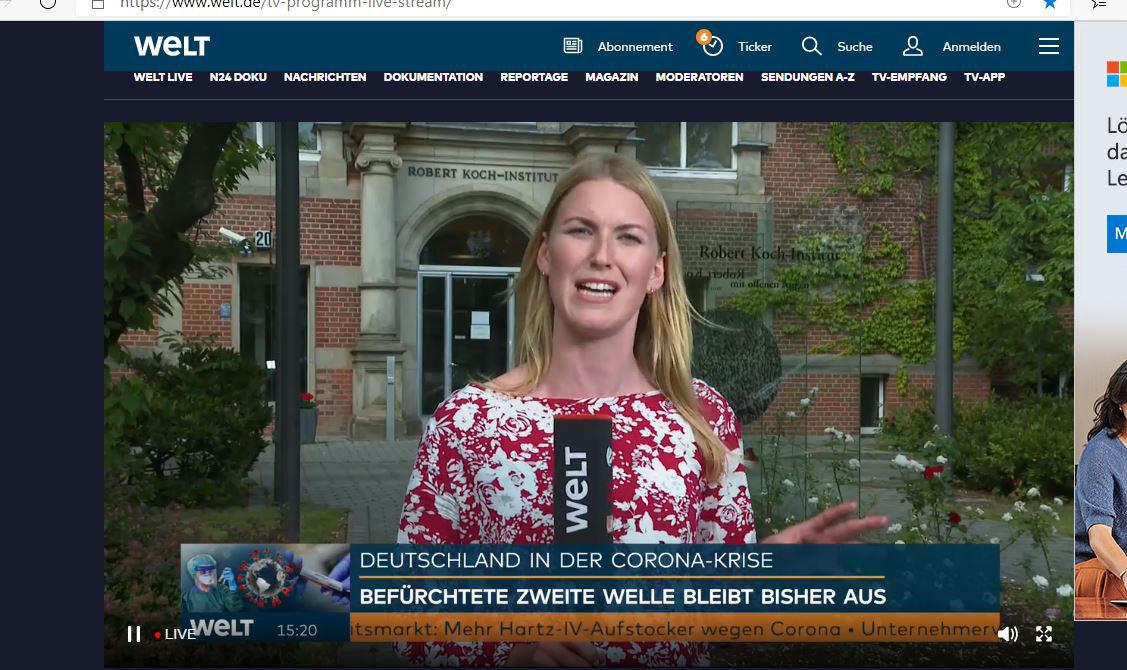This screenshot has height=670, width=1127.
Task: Go to the homepage via the WELT logo
Action: pos(172,46)
